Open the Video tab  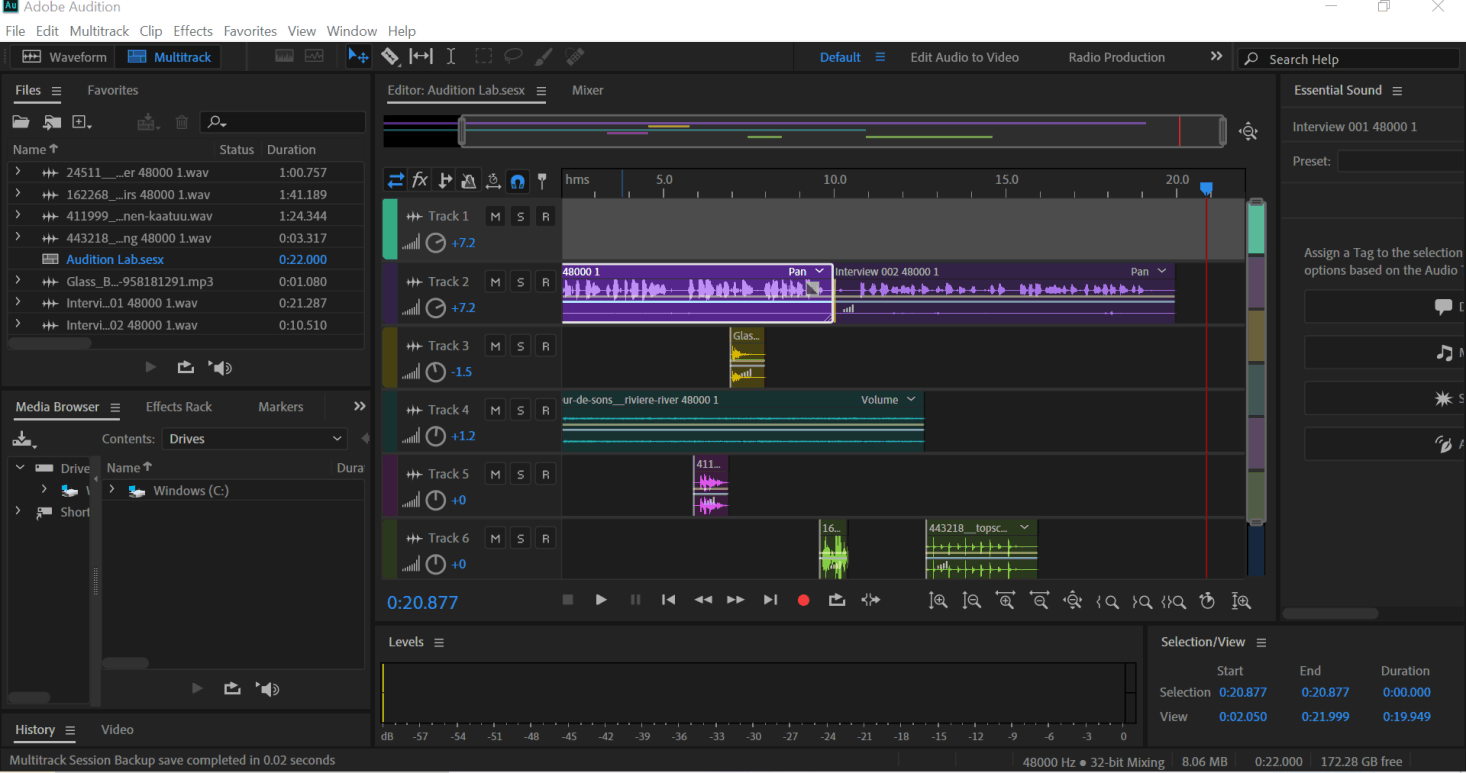click(x=117, y=729)
